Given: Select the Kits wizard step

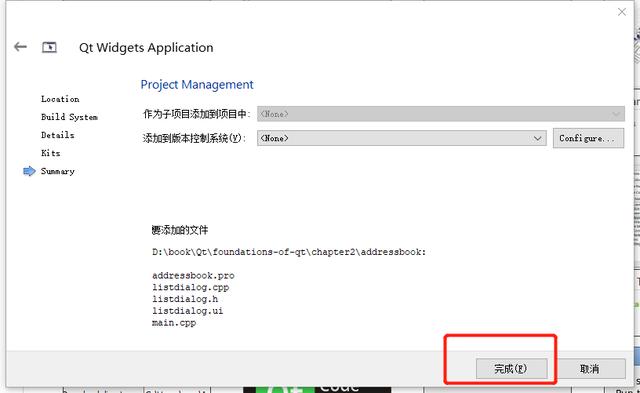Looking at the screenshot, I should coord(51,153).
